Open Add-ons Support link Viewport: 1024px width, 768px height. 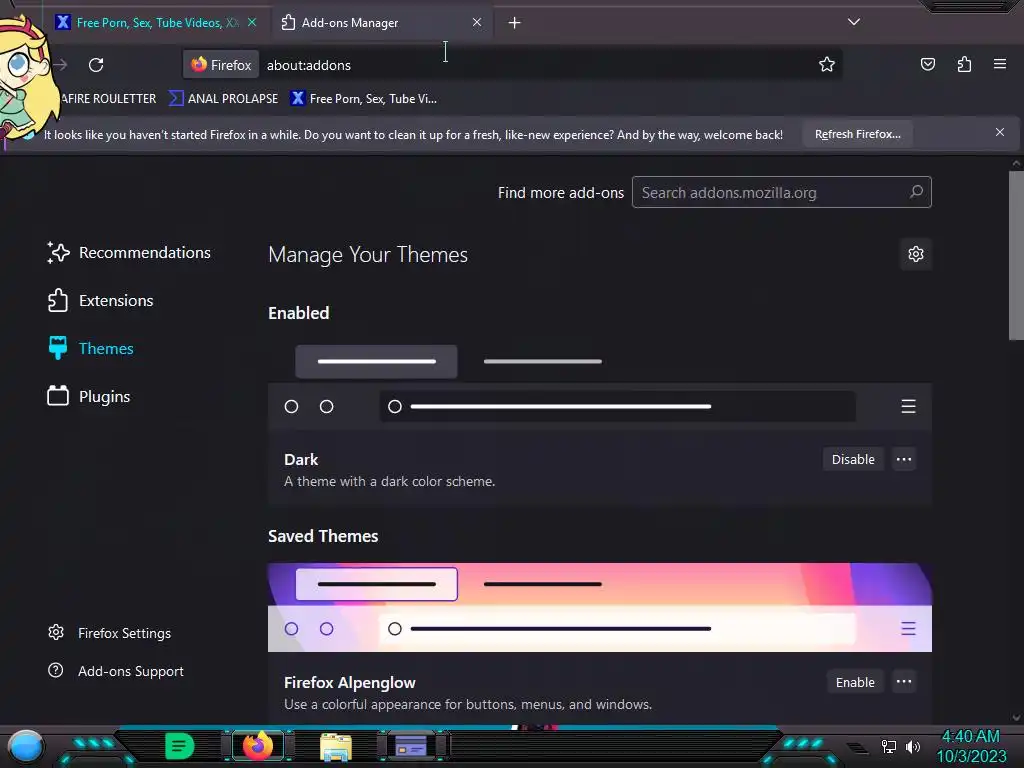click(x=116, y=671)
